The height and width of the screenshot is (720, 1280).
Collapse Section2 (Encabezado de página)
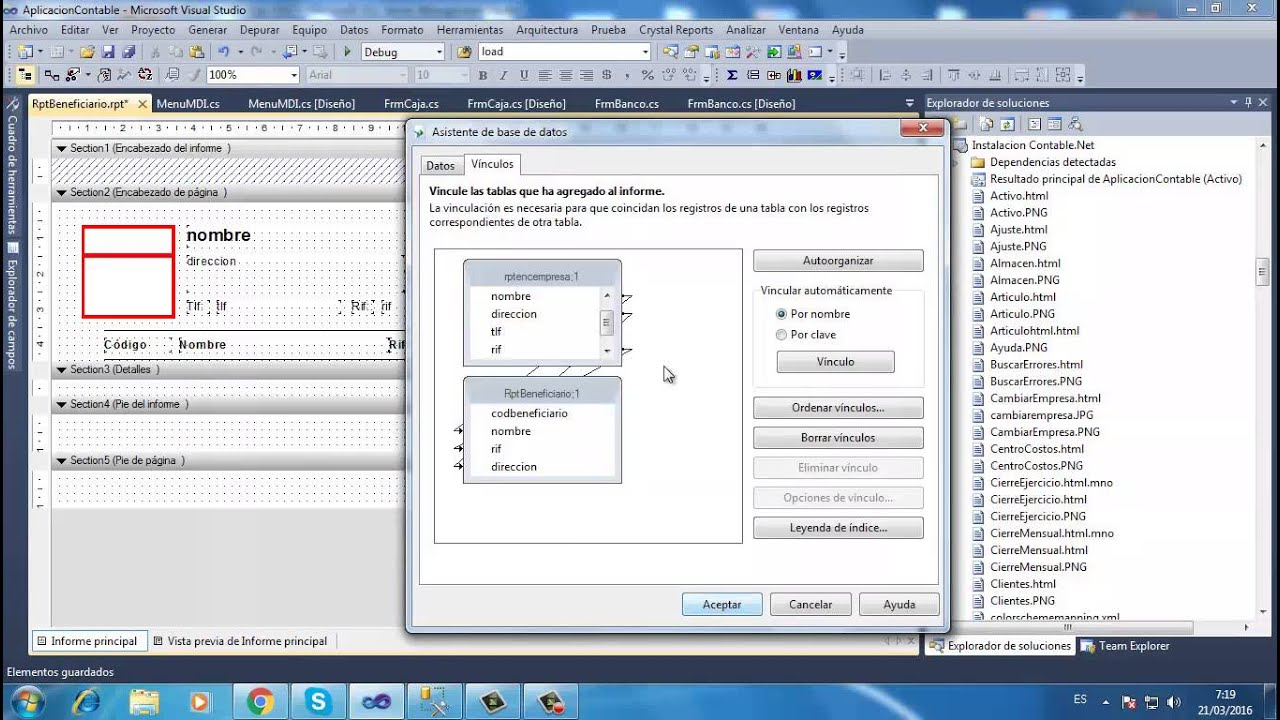tap(61, 192)
